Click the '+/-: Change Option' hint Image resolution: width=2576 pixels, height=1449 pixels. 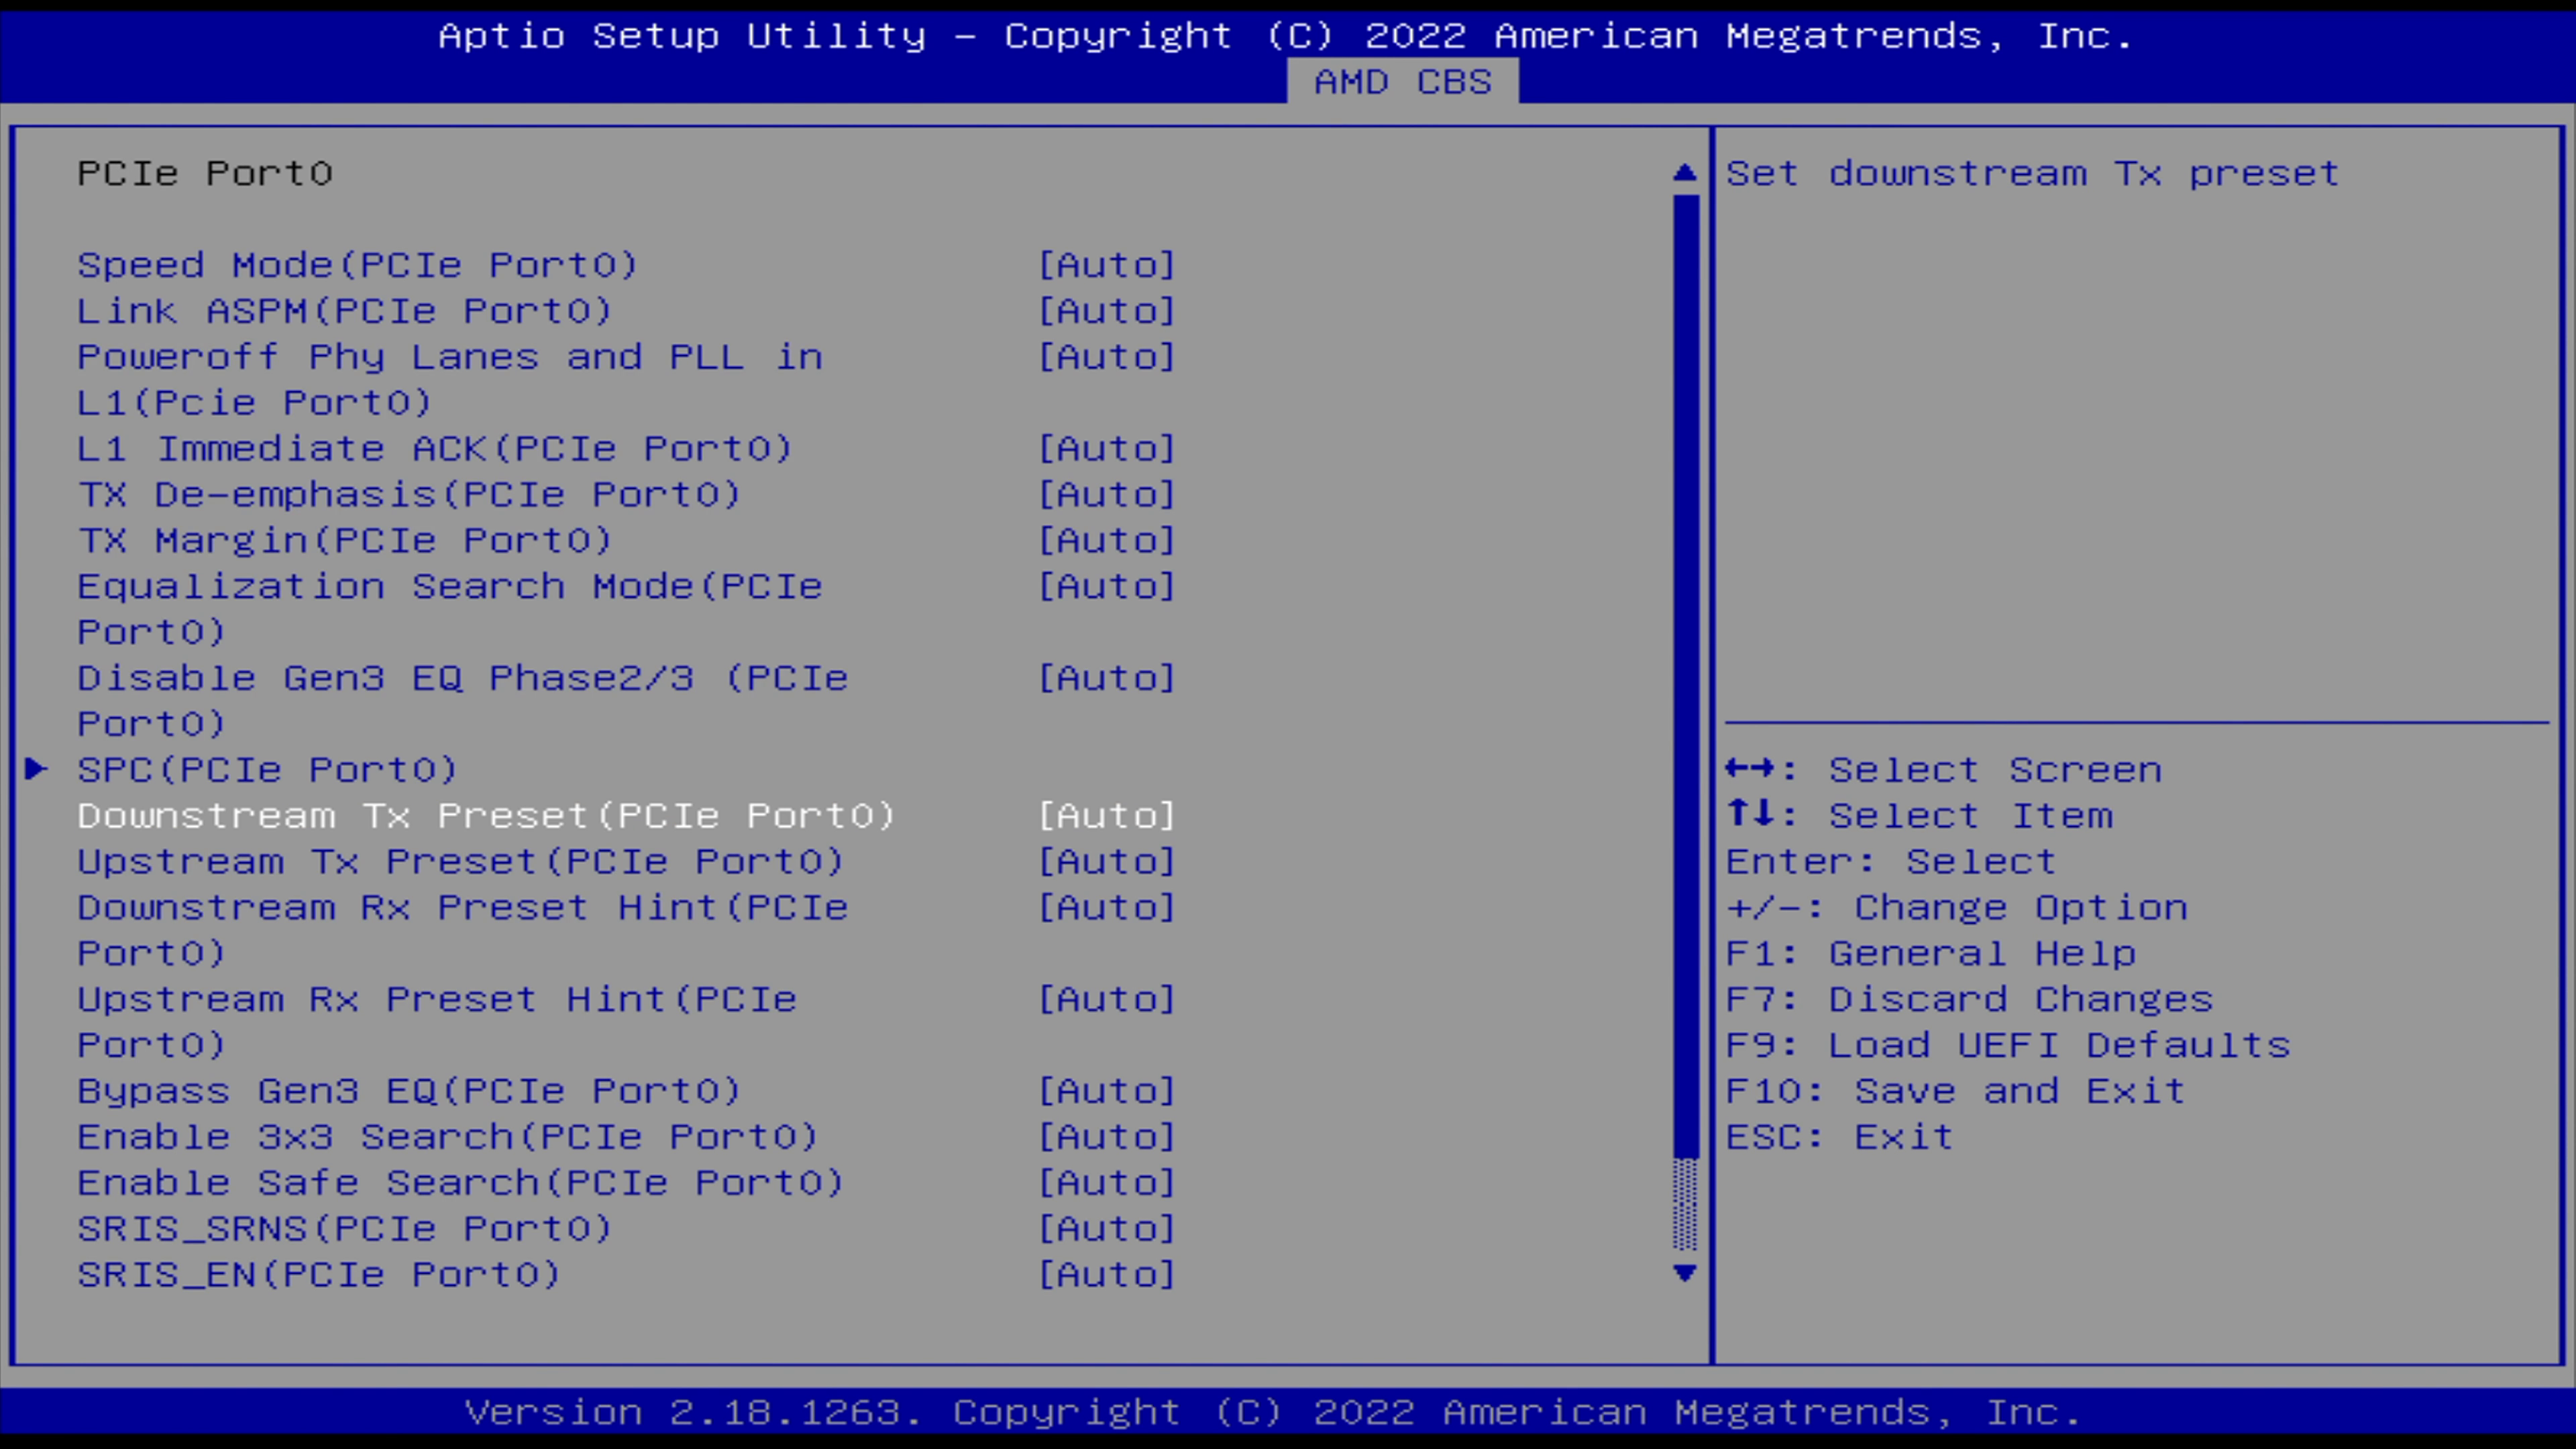tap(1957, 908)
